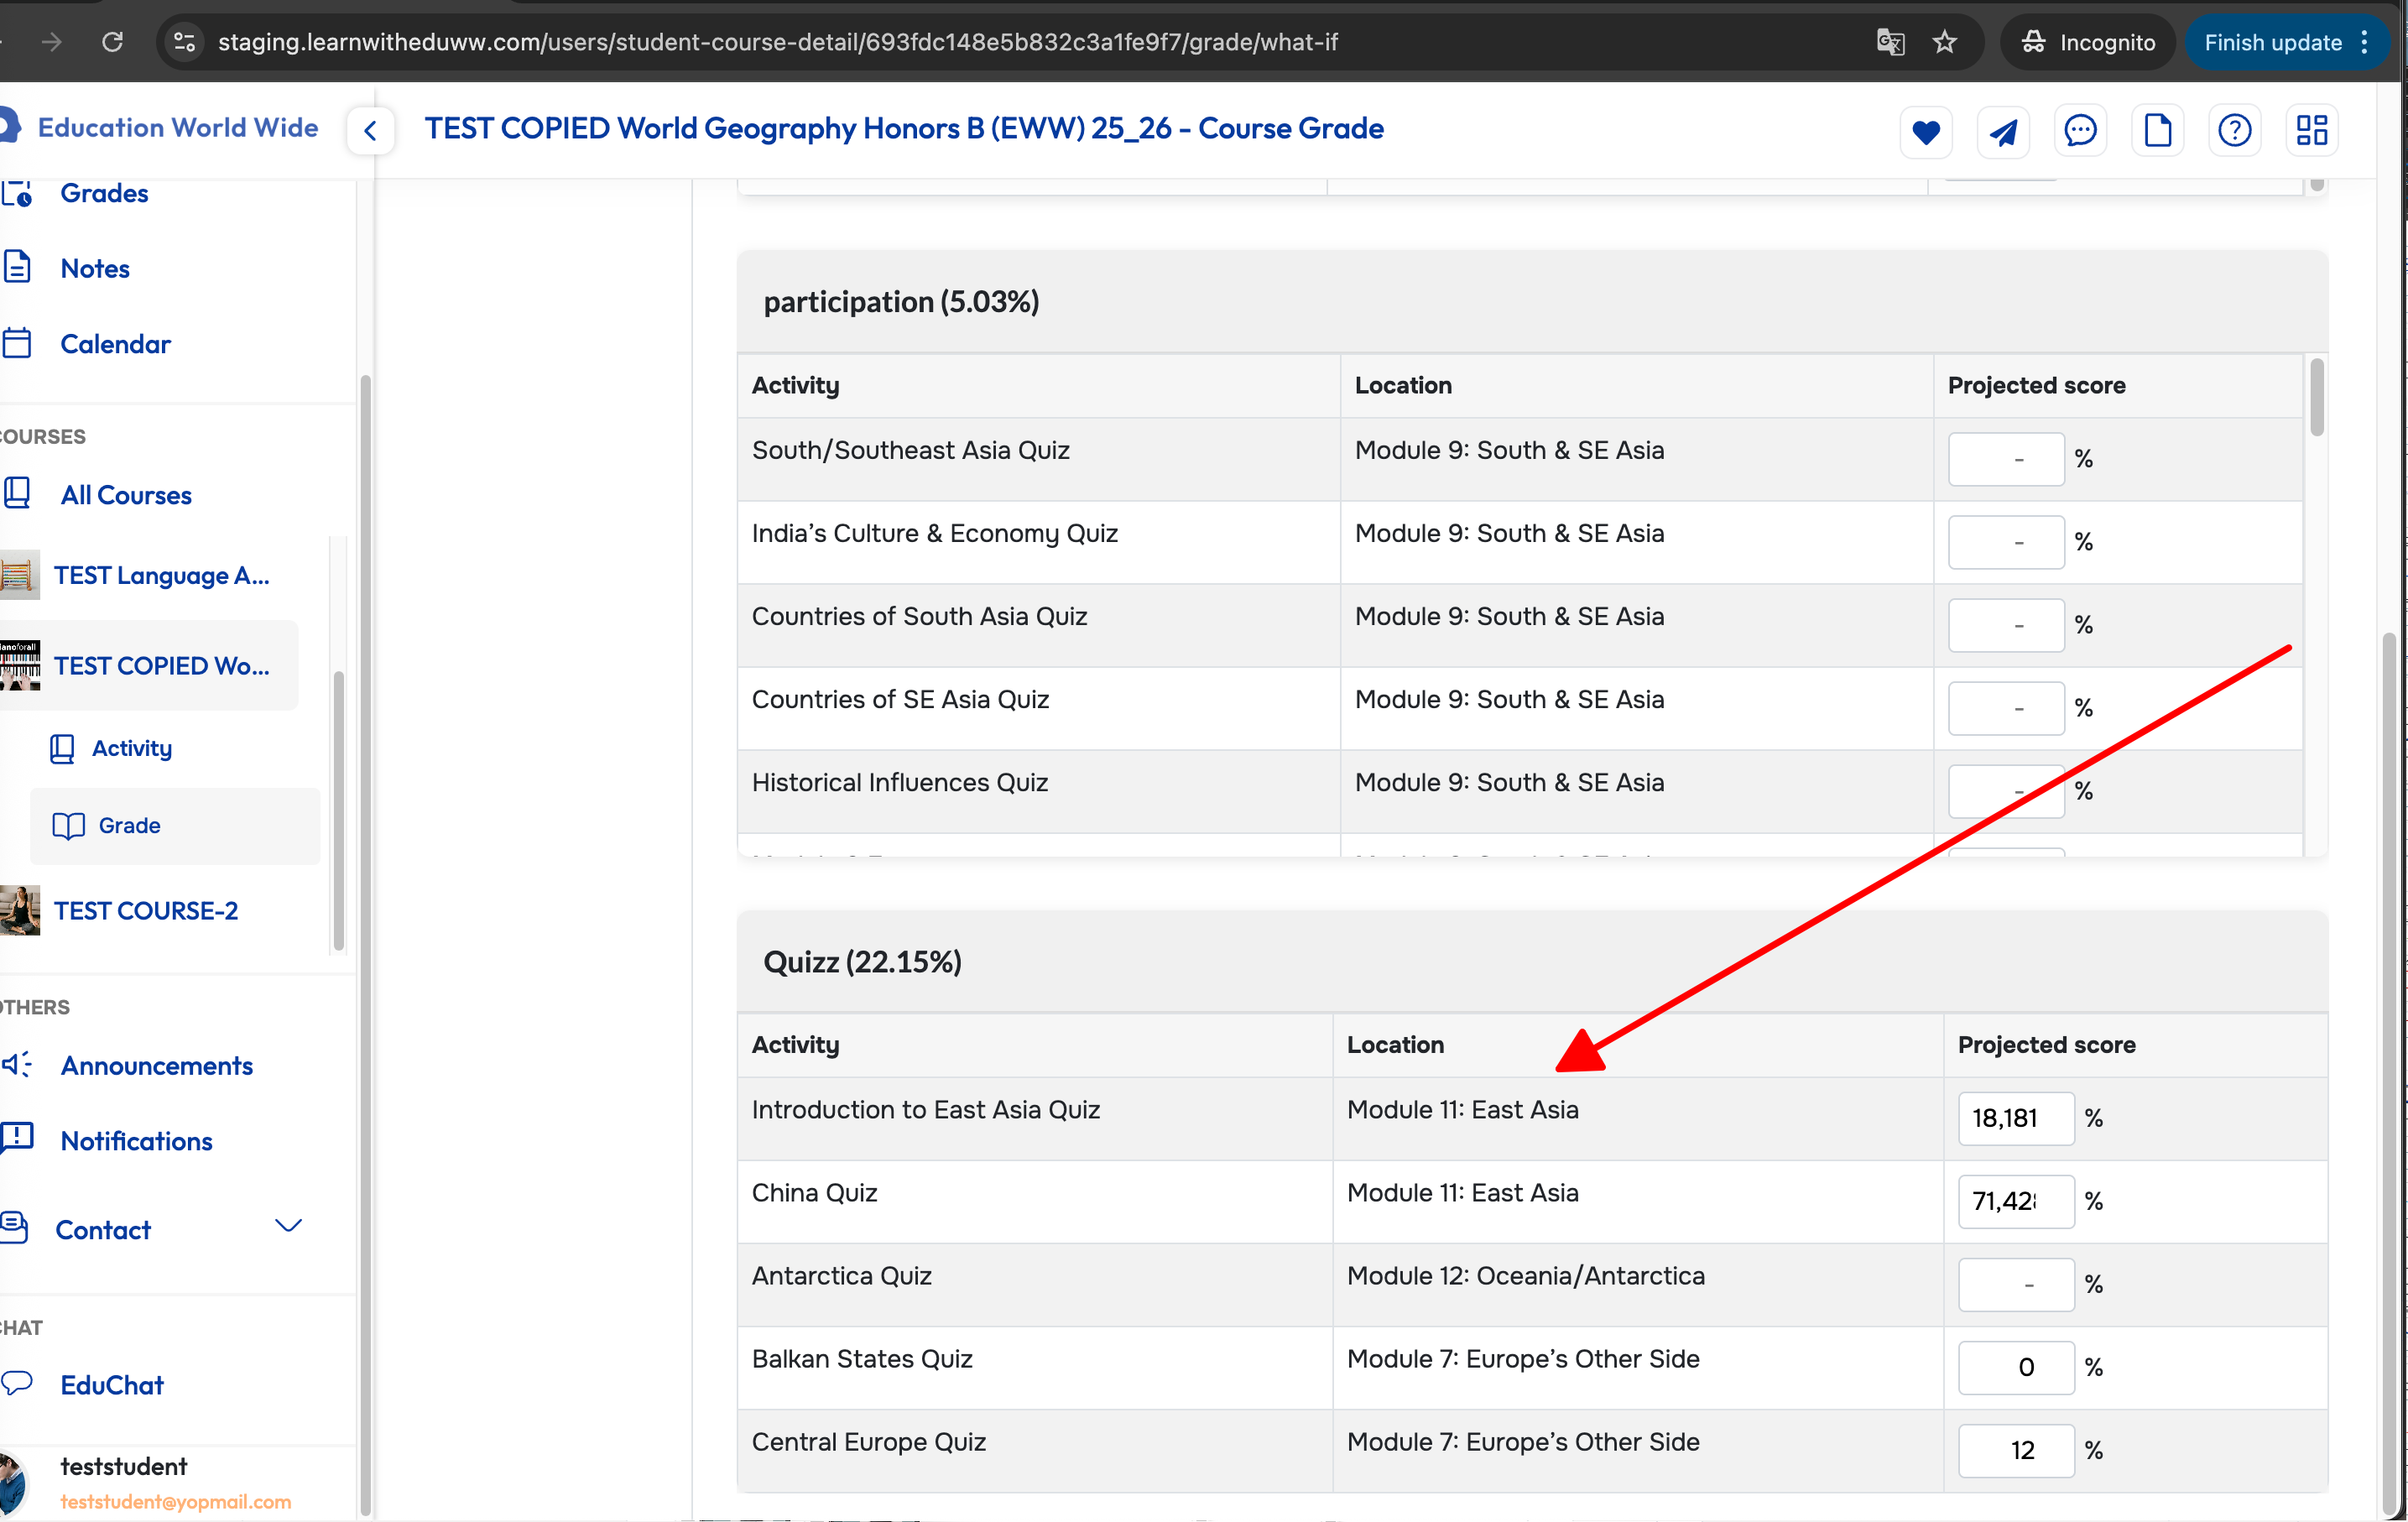Expand the Contact menu chevron
Viewport: 2408px width, 1522px height.
click(x=288, y=1227)
